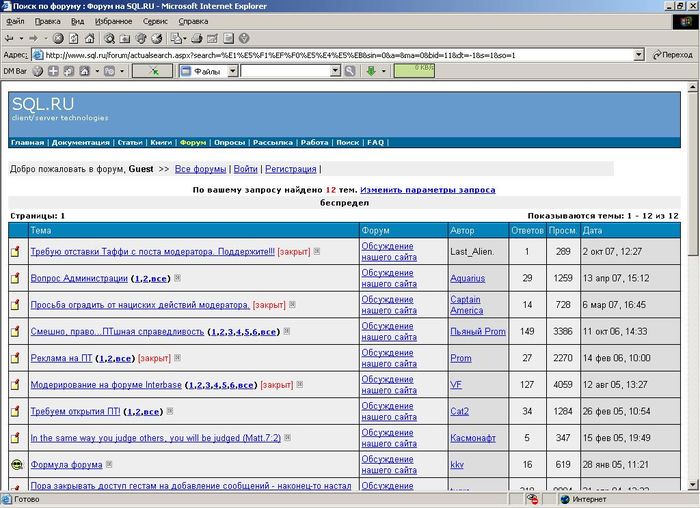Click the sunglasses smiley icon beside Формула форума

tap(15, 465)
